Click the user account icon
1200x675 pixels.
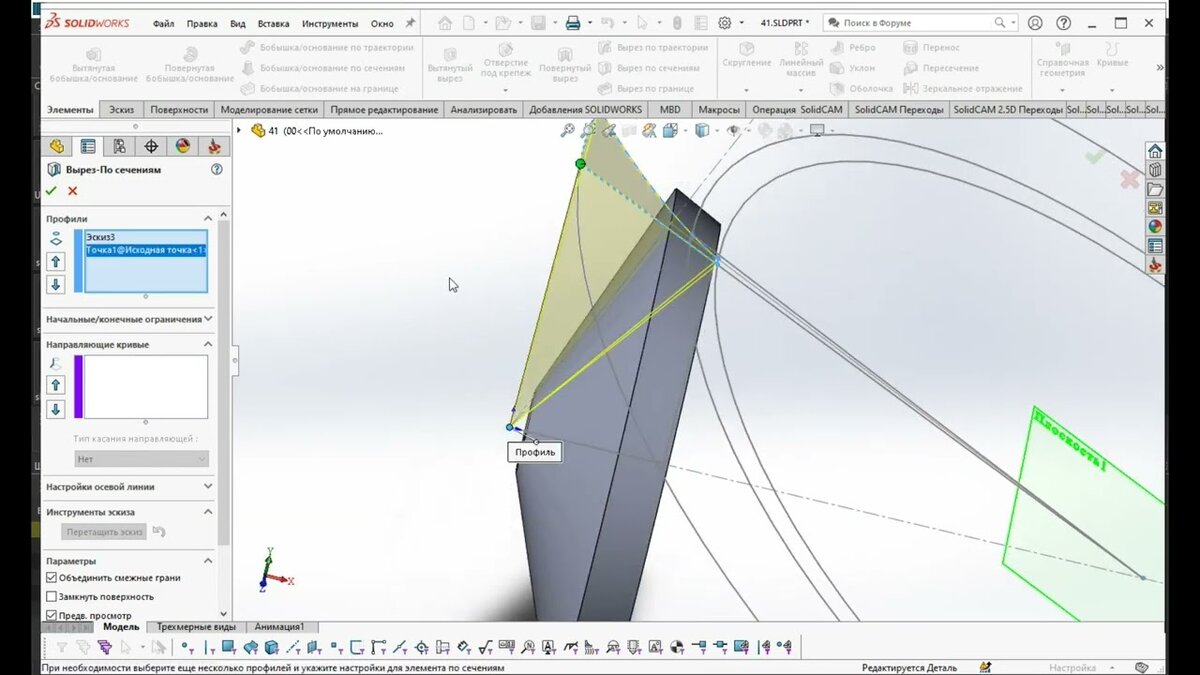pyautogui.click(x=1035, y=23)
